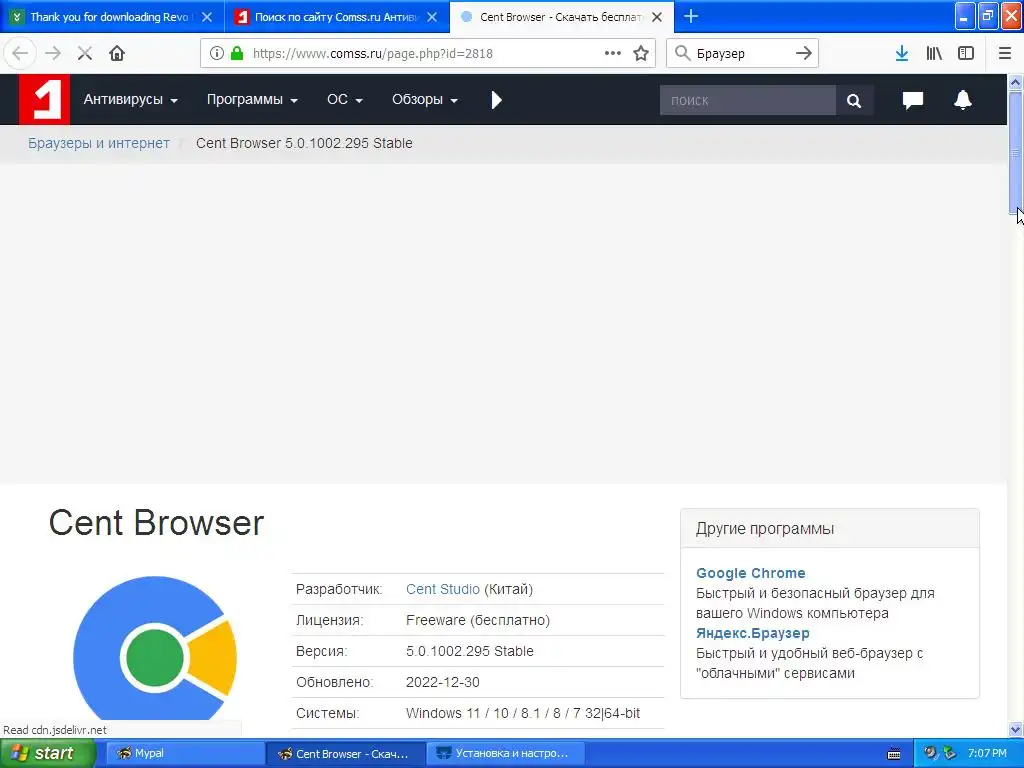1024x768 pixels.
Task: Click the site search magnifier button
Action: coord(854,100)
